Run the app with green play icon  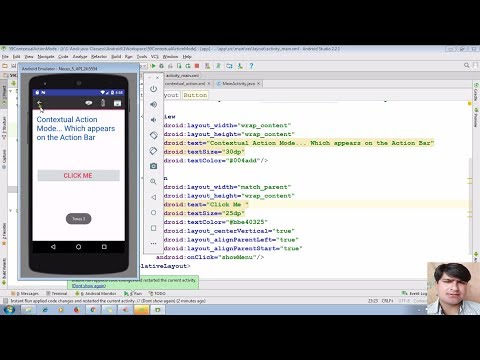[x=153, y=66]
